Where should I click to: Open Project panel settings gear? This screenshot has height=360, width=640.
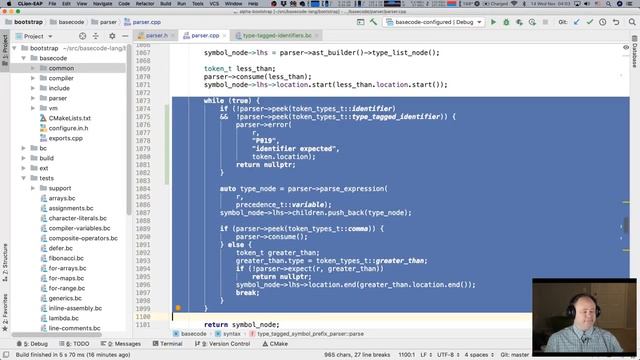coord(112,36)
